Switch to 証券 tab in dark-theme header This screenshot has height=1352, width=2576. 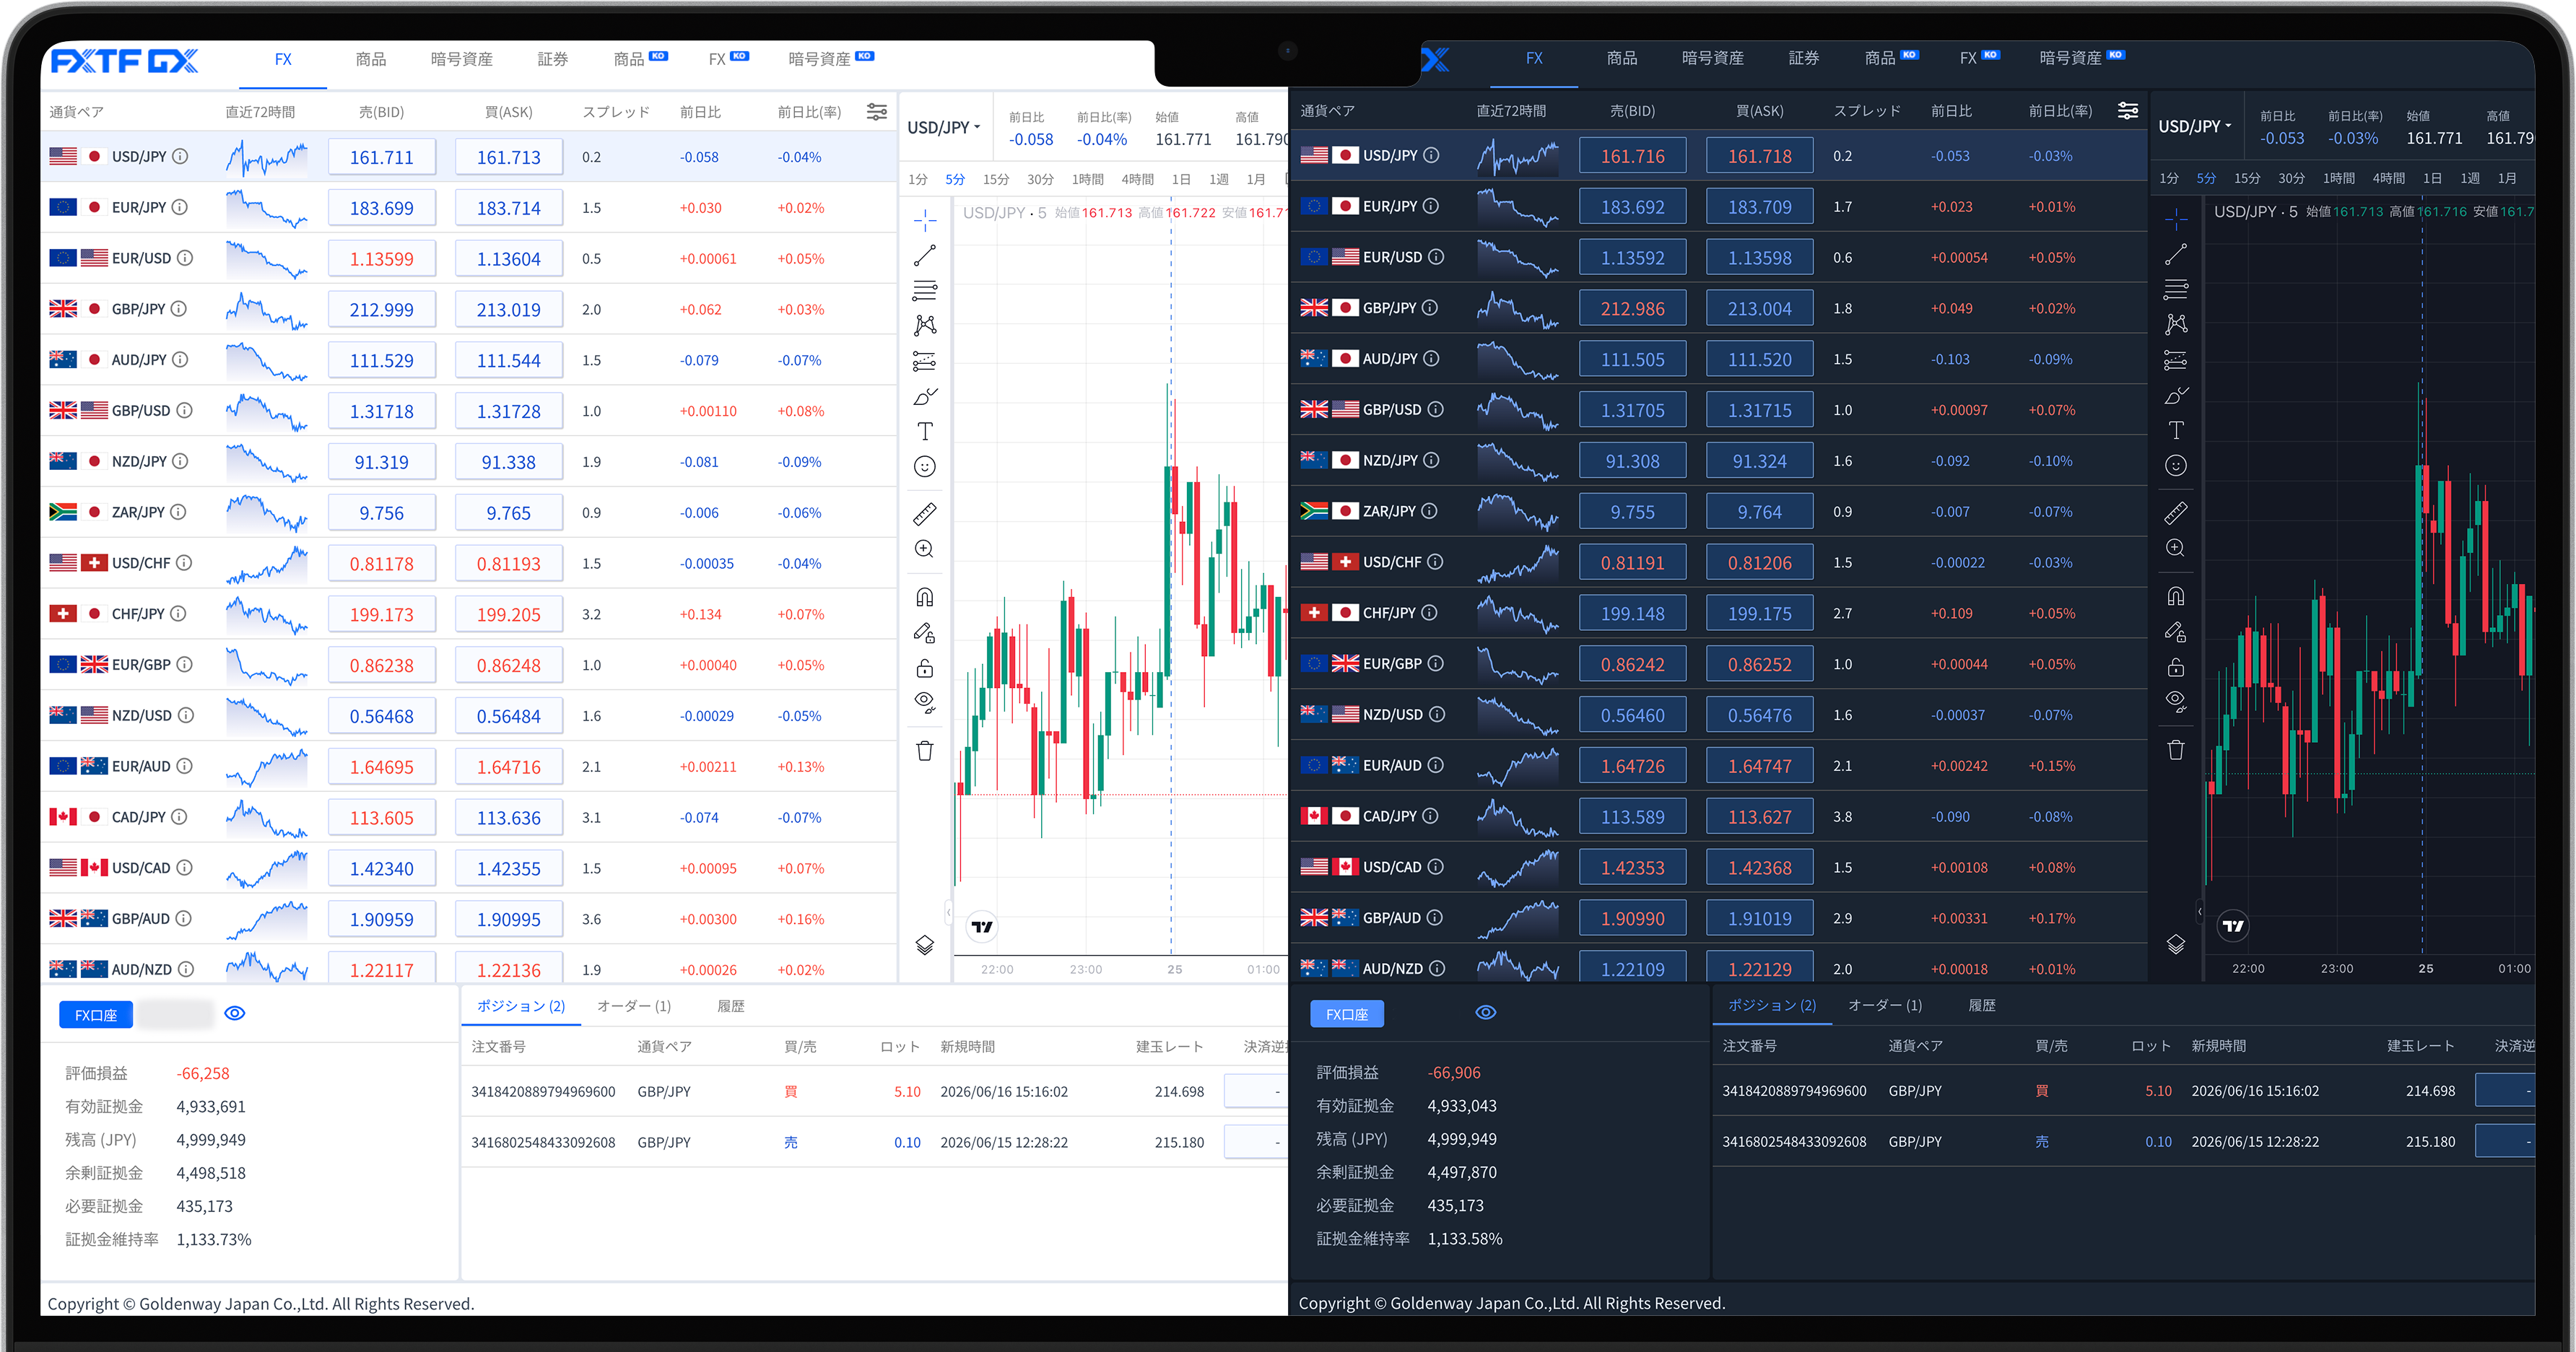(1804, 58)
